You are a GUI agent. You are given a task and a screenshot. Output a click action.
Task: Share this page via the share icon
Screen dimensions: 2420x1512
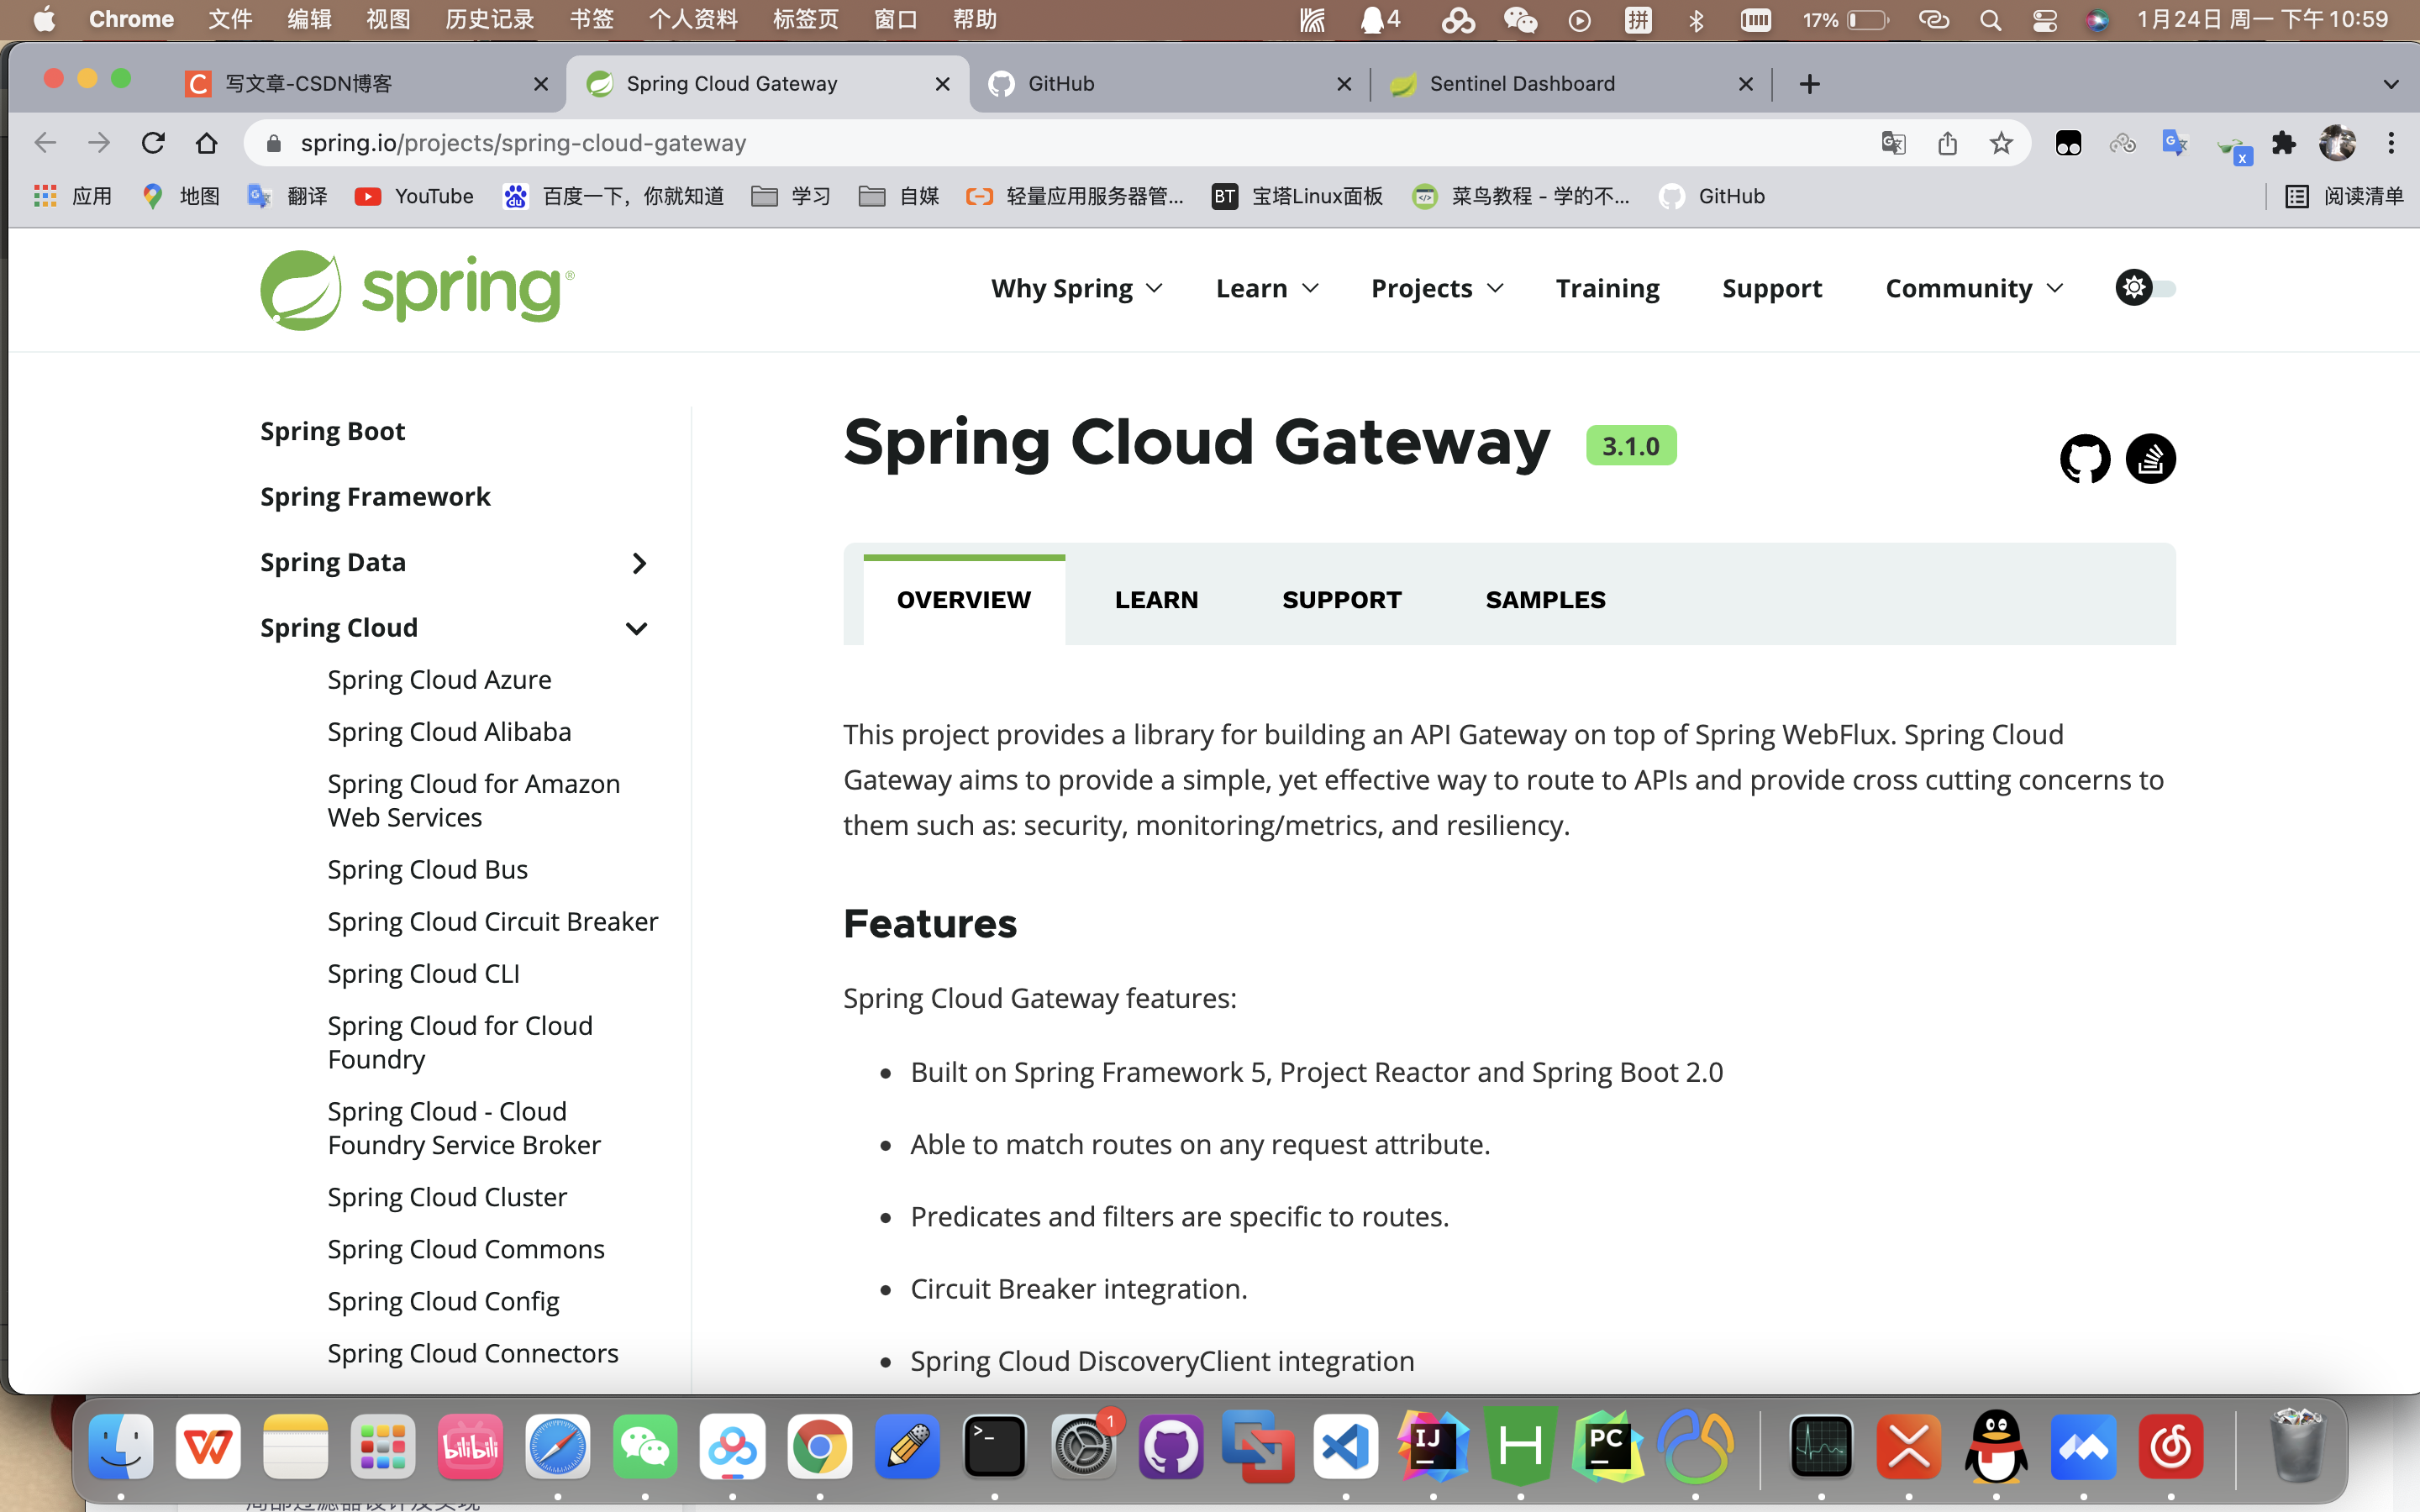tap(1947, 143)
